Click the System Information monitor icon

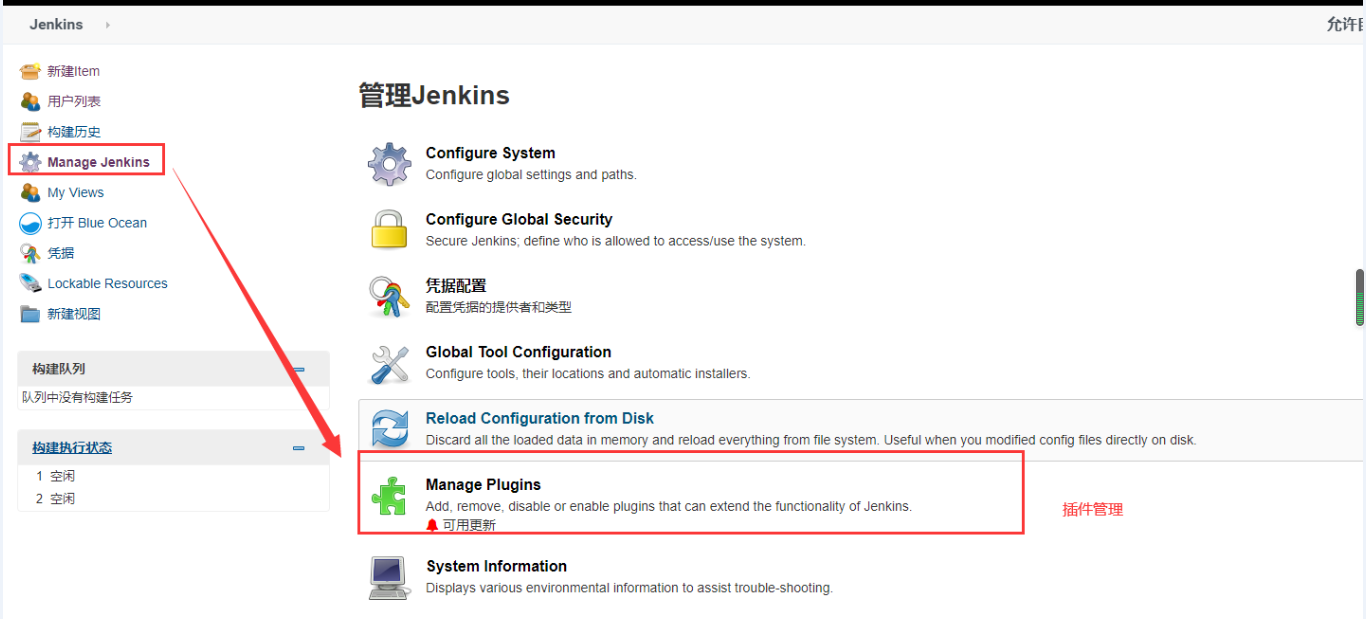(389, 577)
